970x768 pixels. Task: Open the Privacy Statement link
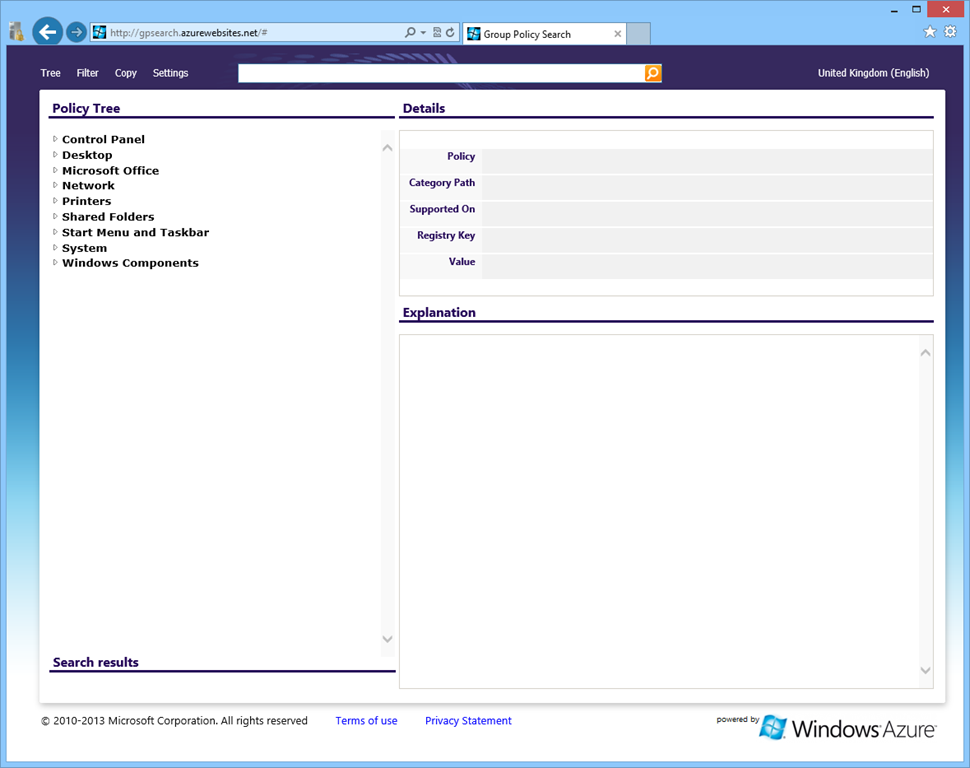click(x=468, y=721)
